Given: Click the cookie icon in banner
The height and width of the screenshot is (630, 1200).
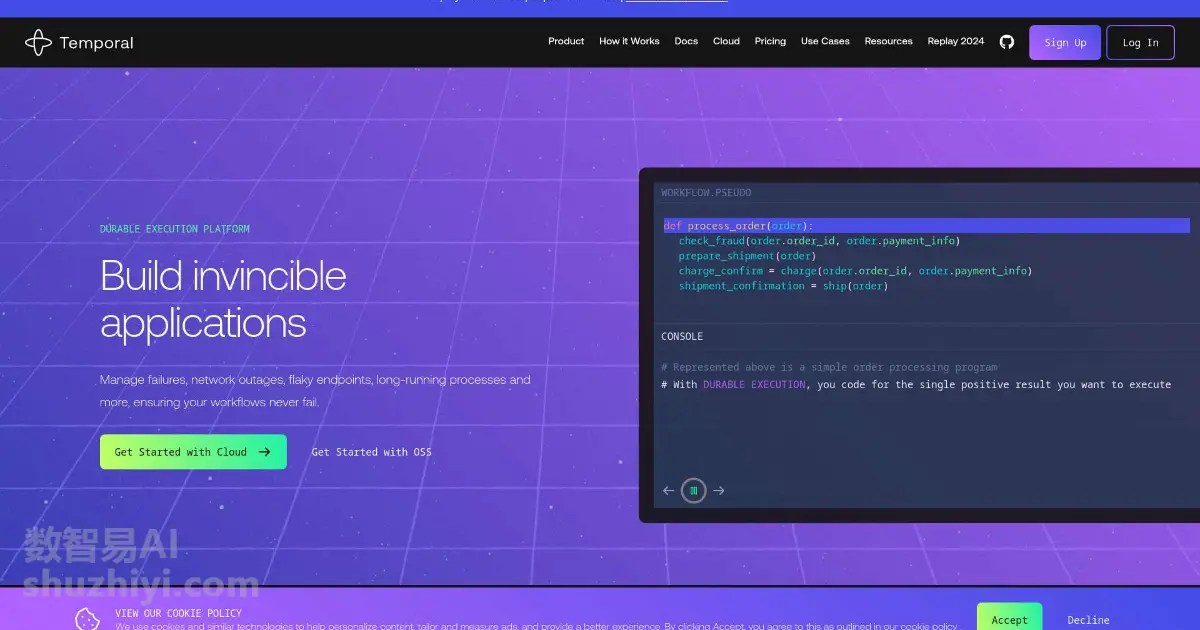Looking at the screenshot, I should pos(88,619).
